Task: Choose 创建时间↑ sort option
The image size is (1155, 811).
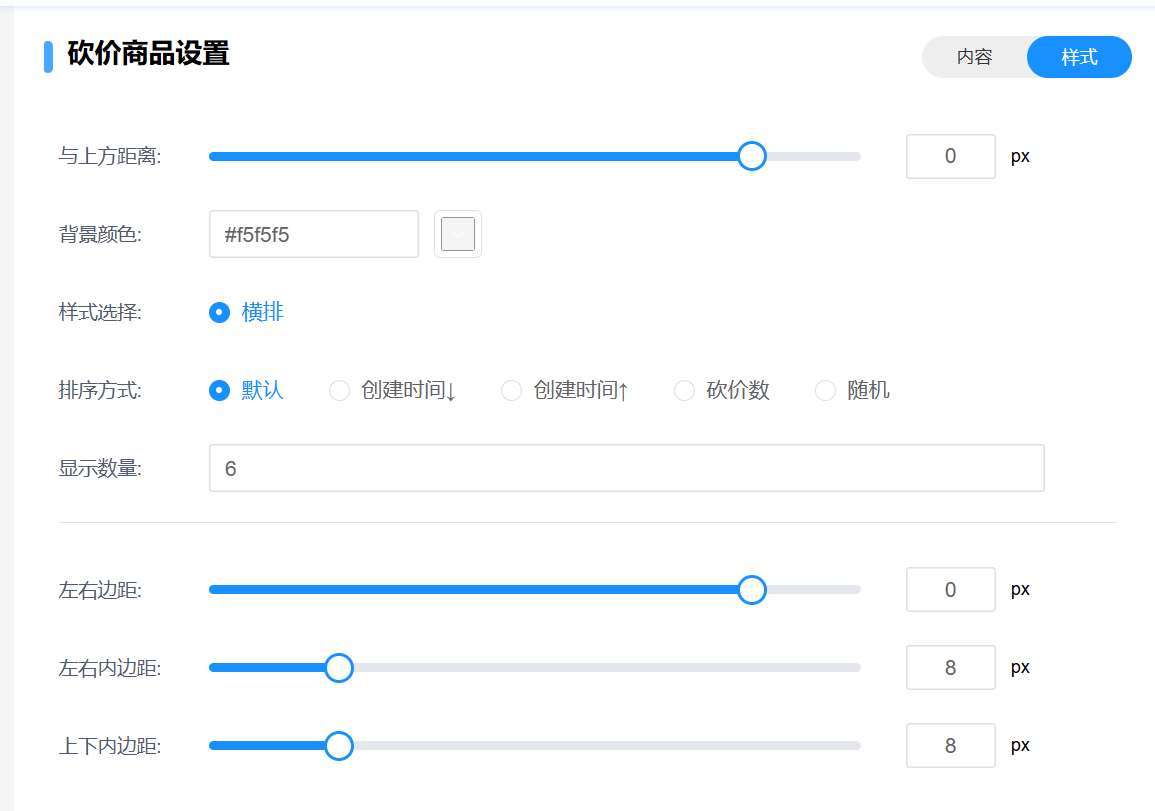Action: (x=512, y=390)
